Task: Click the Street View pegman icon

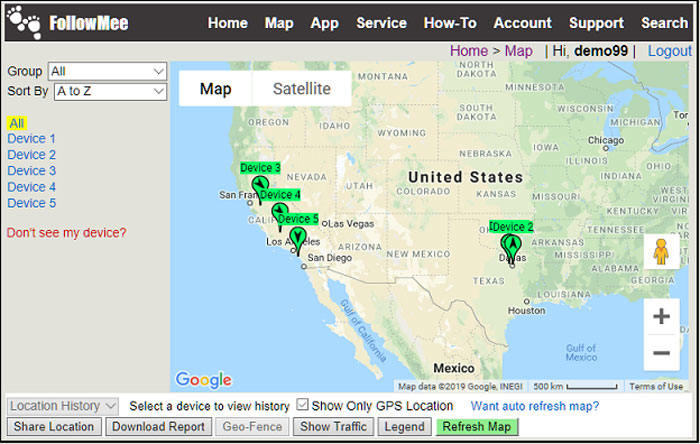Action: pyautogui.click(x=661, y=252)
